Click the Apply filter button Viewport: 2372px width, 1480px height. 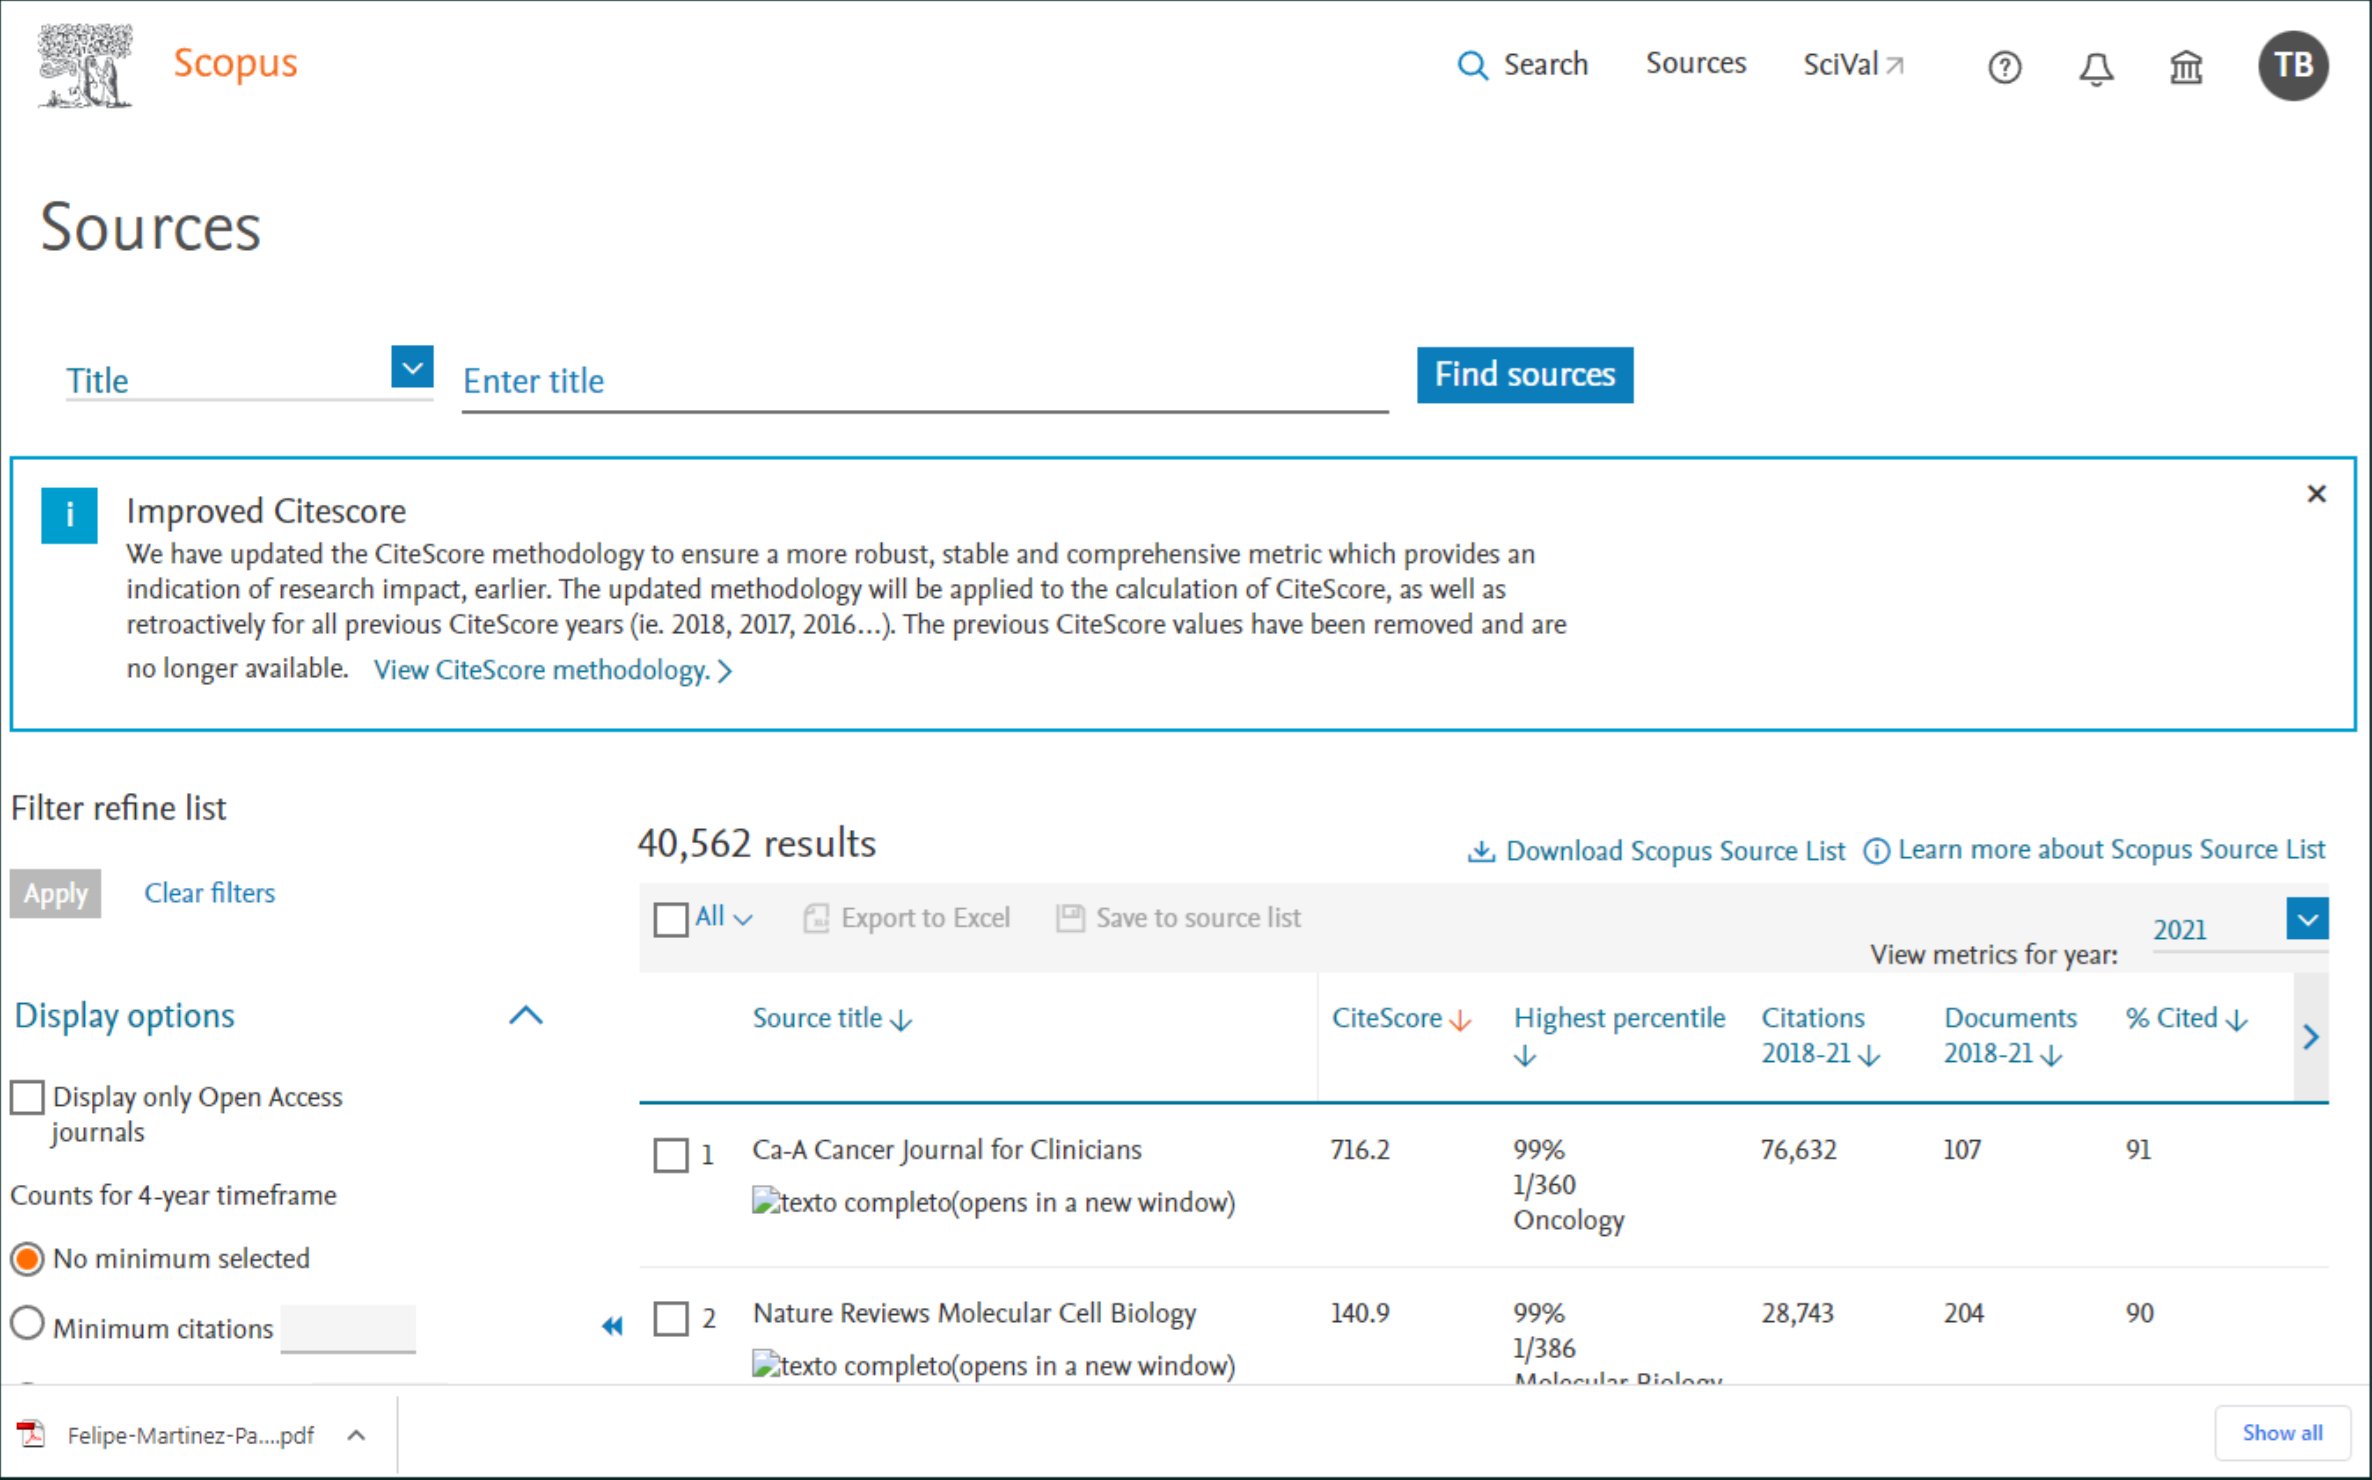[x=56, y=893]
